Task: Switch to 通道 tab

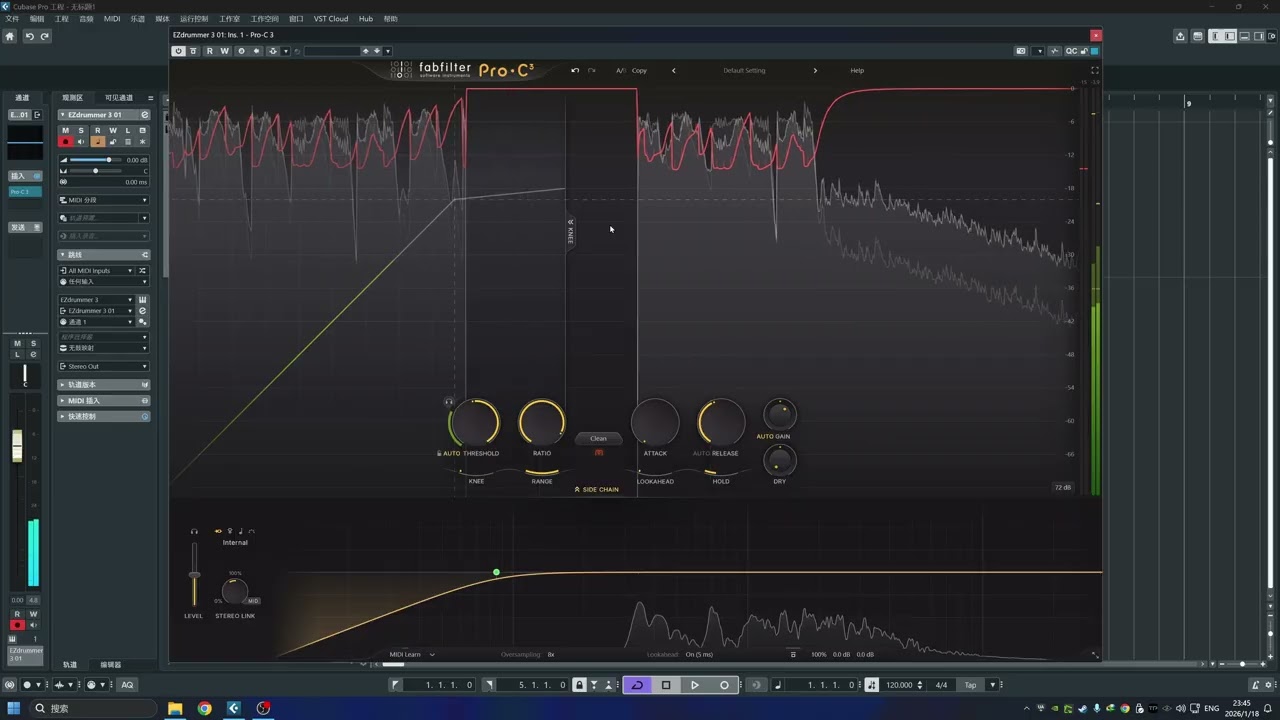Action: [x=22, y=98]
